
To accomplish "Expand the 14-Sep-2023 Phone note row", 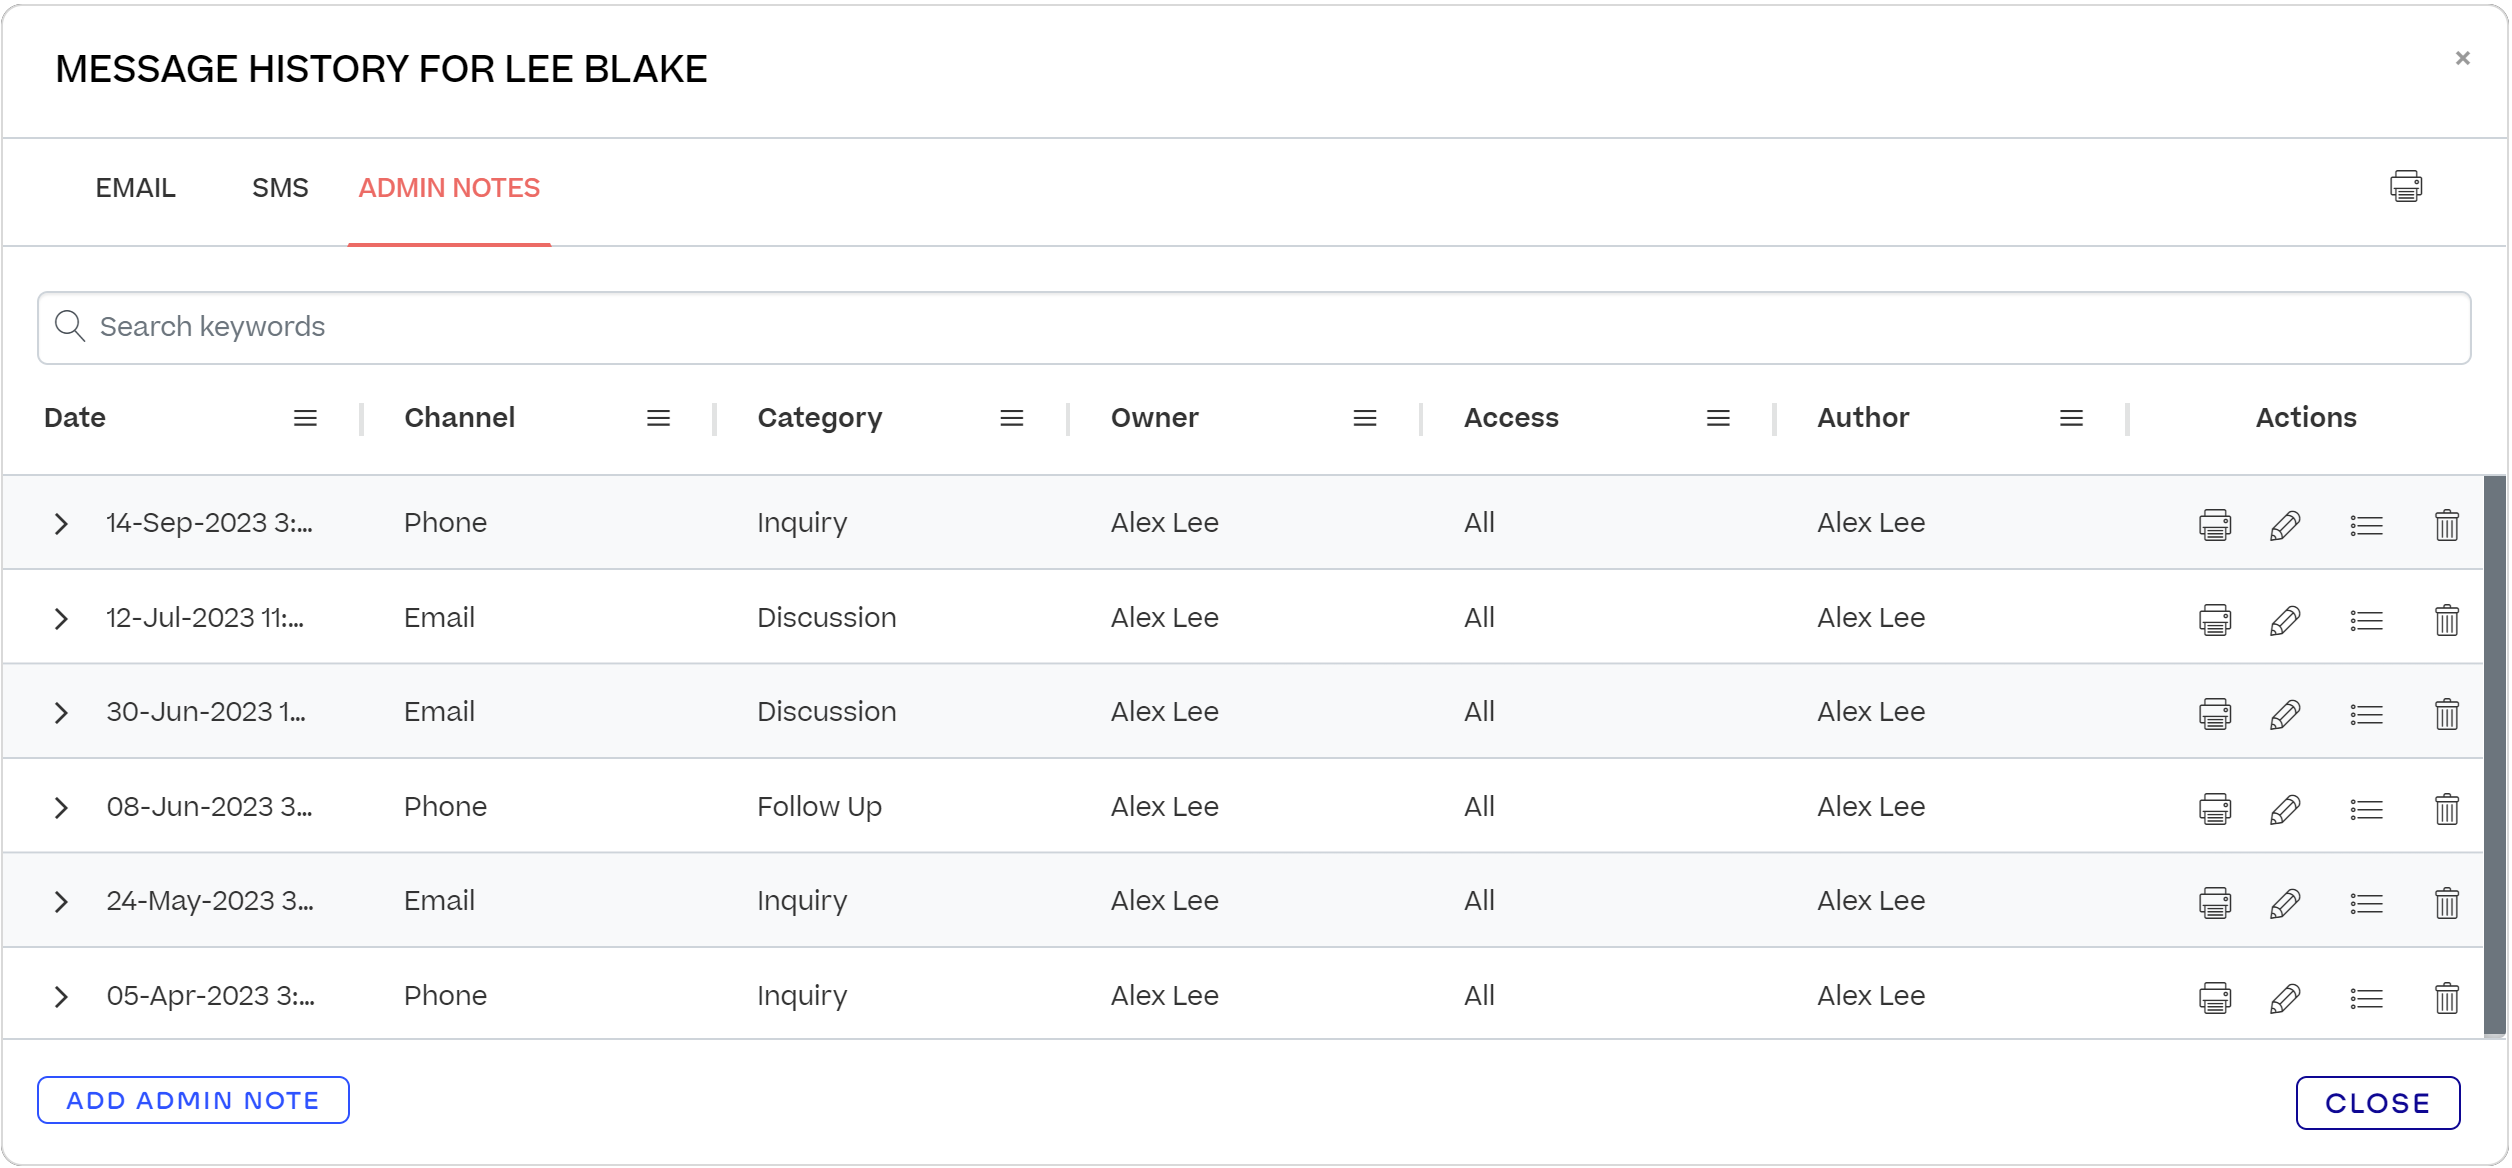I will point(62,523).
